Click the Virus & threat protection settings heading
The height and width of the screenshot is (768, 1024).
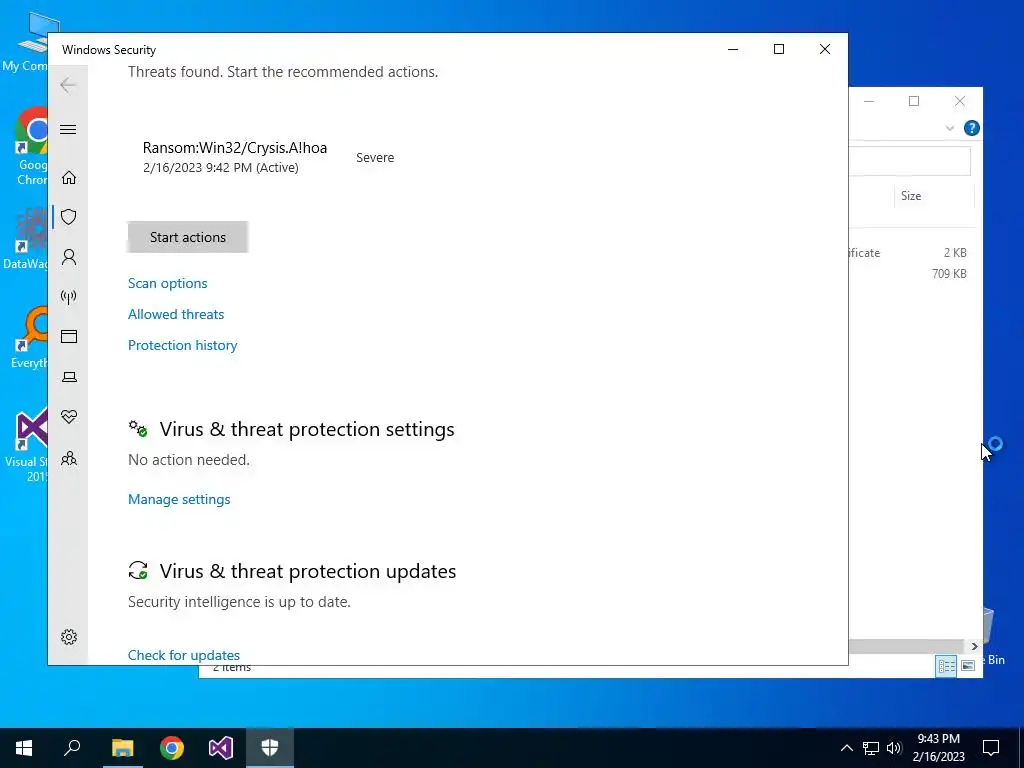[x=307, y=430]
